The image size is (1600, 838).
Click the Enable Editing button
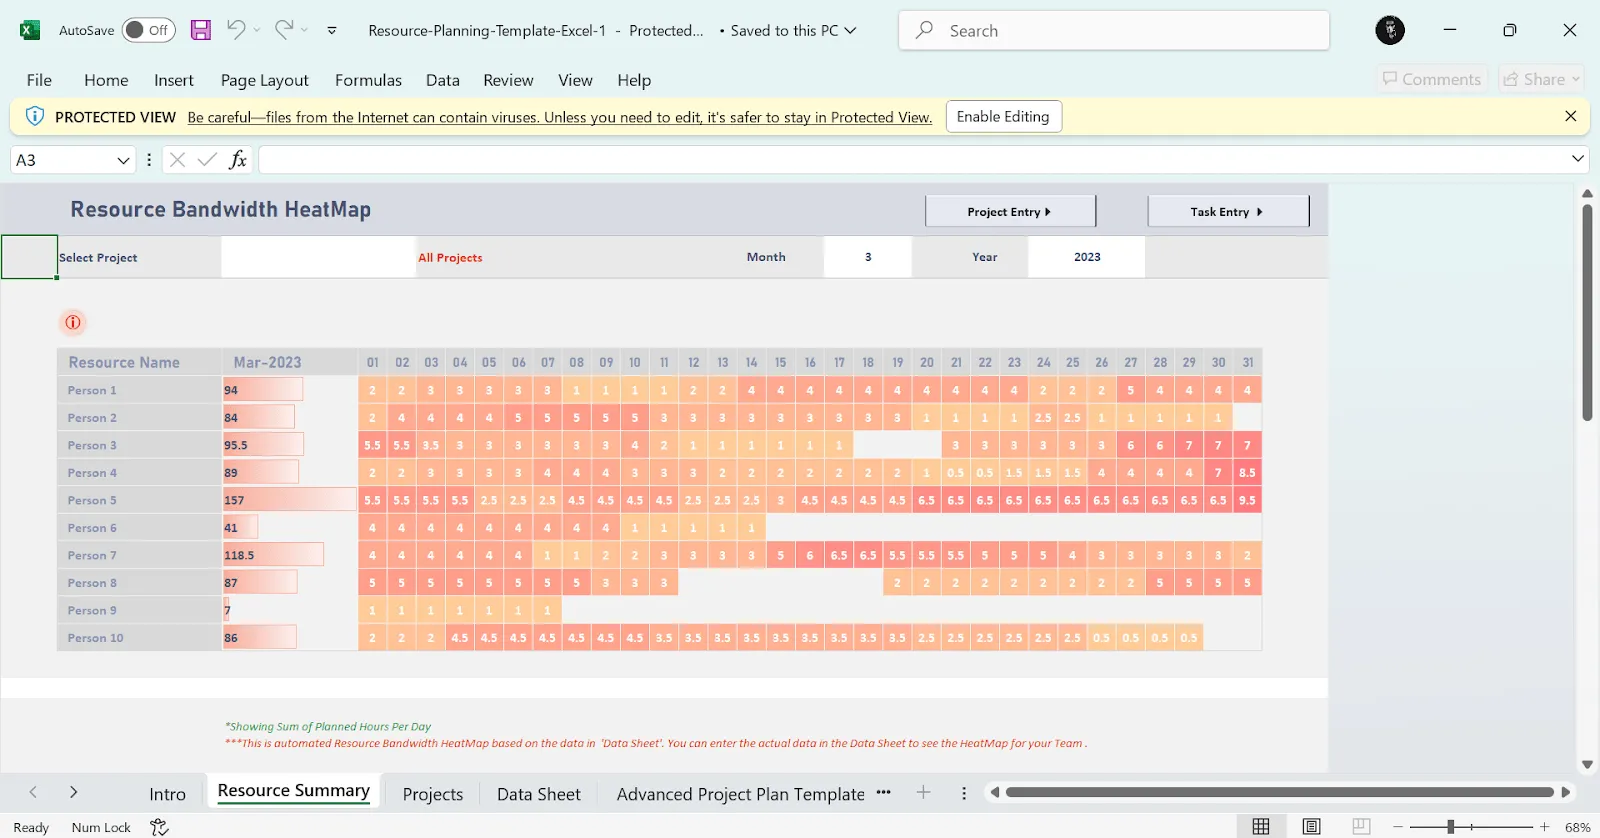pos(1003,117)
